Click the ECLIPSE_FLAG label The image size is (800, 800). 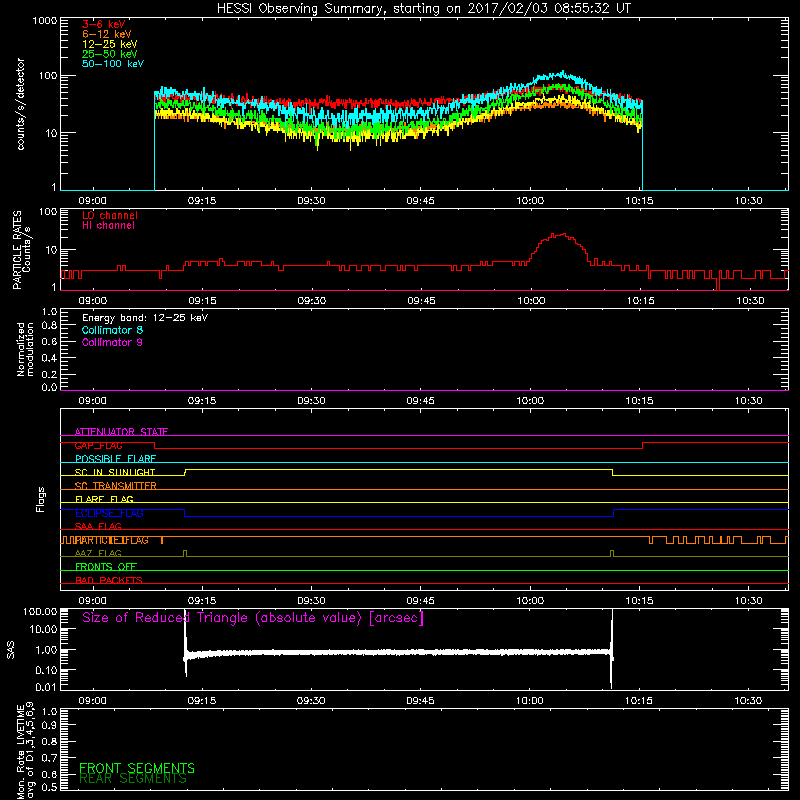click(109, 513)
